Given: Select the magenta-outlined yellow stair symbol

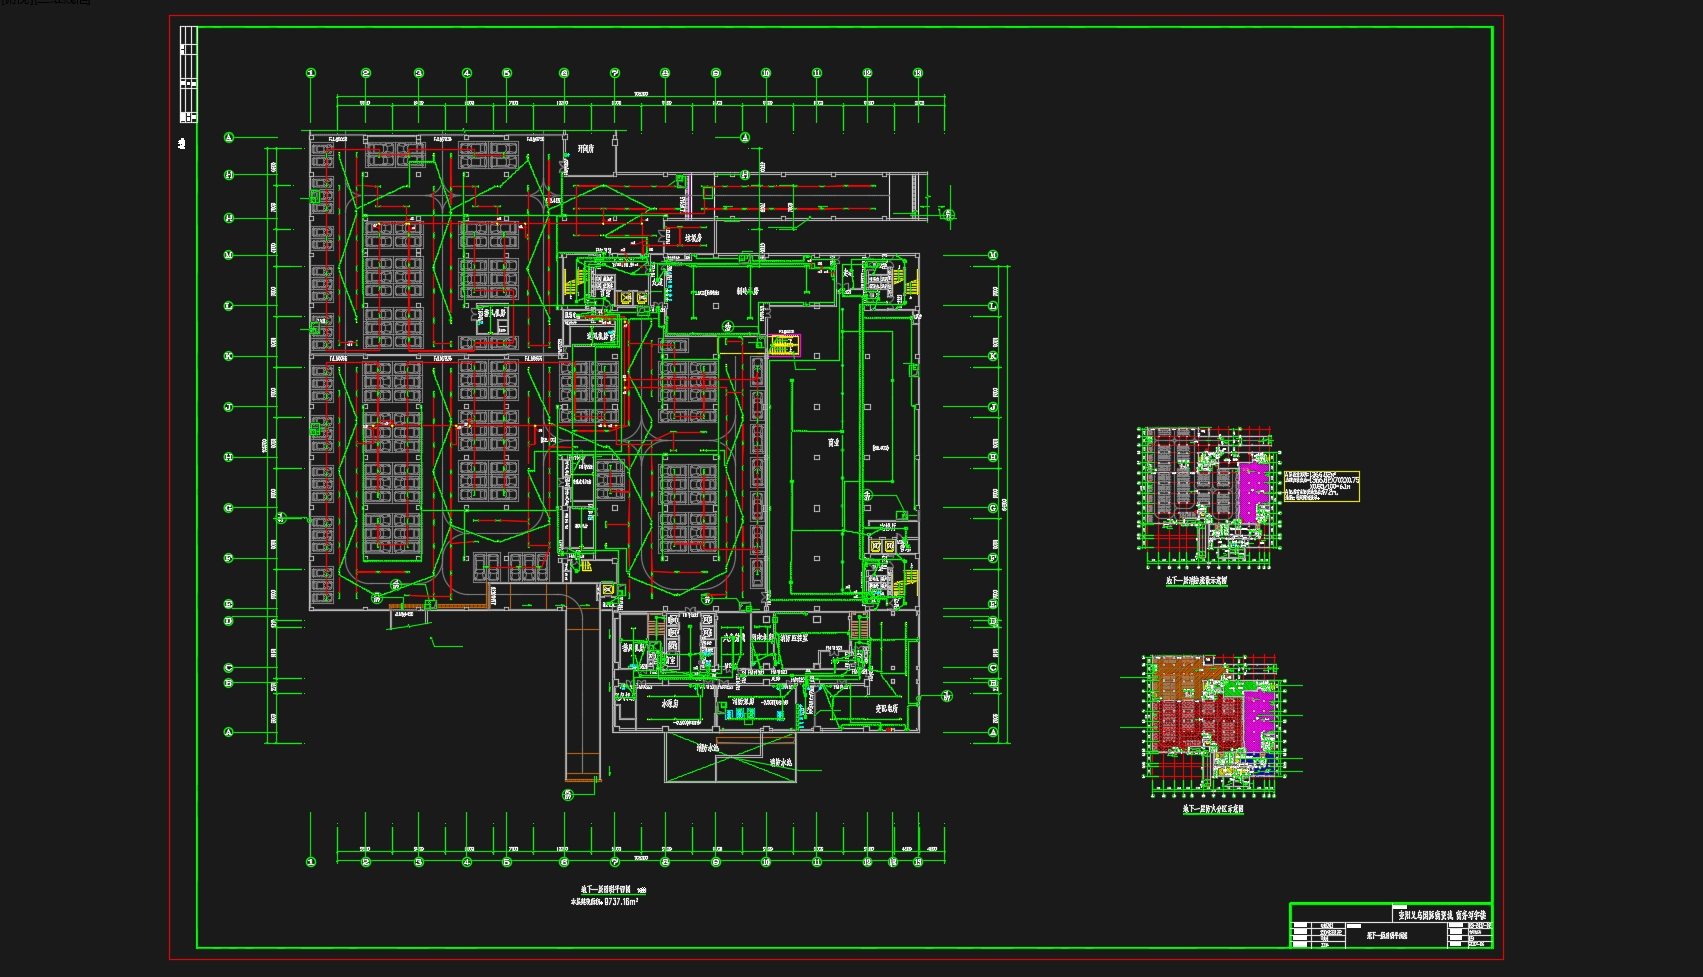Looking at the screenshot, I should click(784, 345).
